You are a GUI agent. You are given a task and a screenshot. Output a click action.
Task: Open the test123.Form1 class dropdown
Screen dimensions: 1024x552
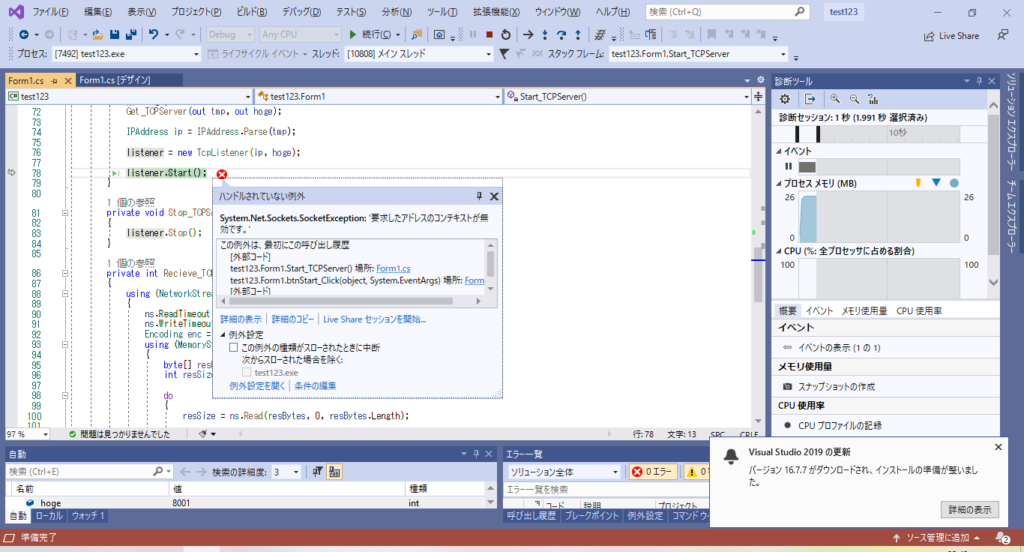point(379,97)
